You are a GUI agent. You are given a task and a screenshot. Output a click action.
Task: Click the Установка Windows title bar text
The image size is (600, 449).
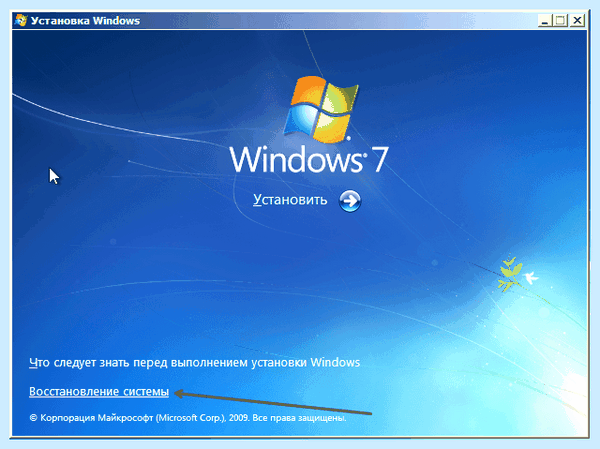[85, 21]
